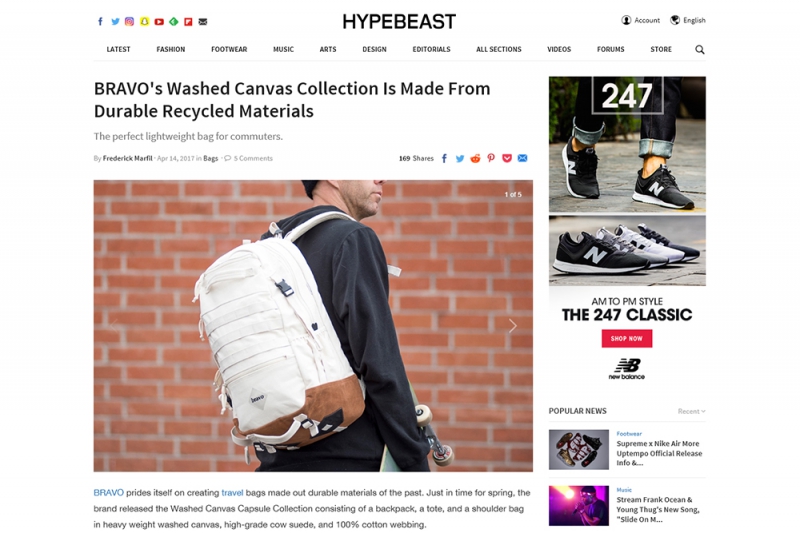800x533 pixels.
Task: Open the Snapchat icon in header
Action: (x=144, y=21)
